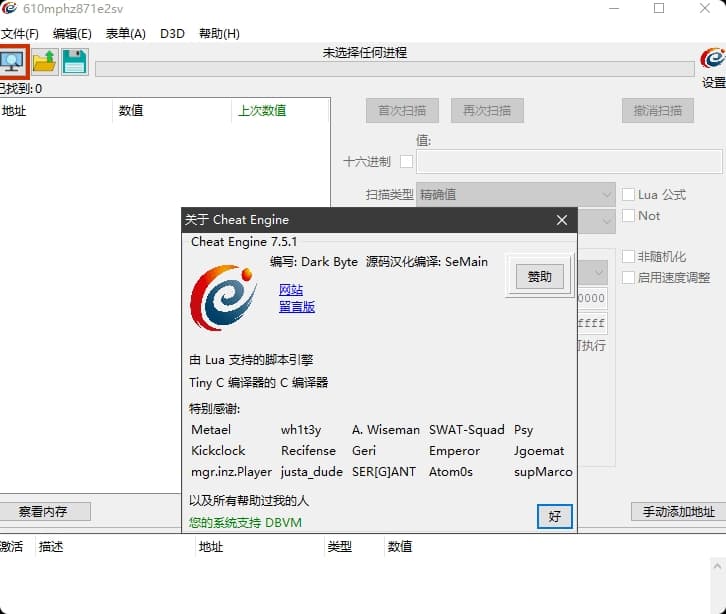726x614 pixels.
Task: Click the 再次扫描 button
Action: (x=487, y=111)
